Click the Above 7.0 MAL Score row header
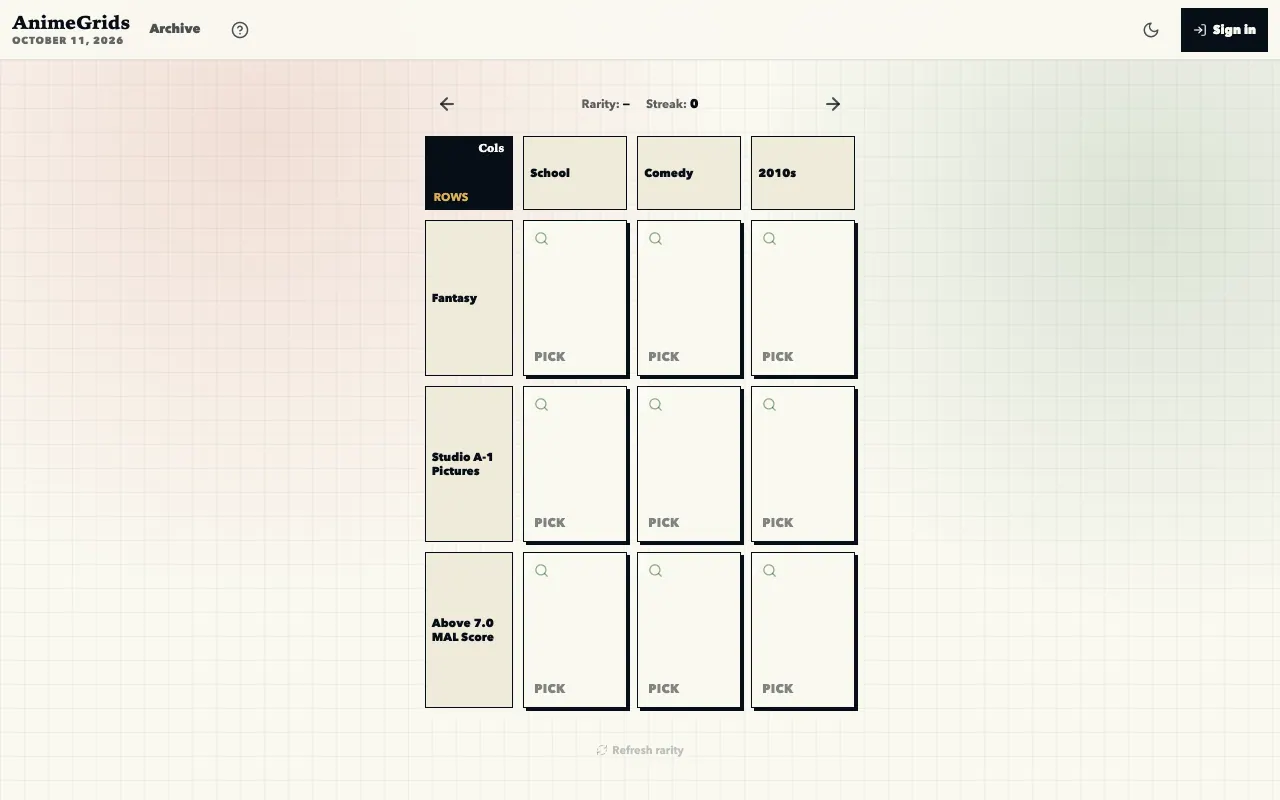Image resolution: width=1280 pixels, height=800 pixels. 469,630
